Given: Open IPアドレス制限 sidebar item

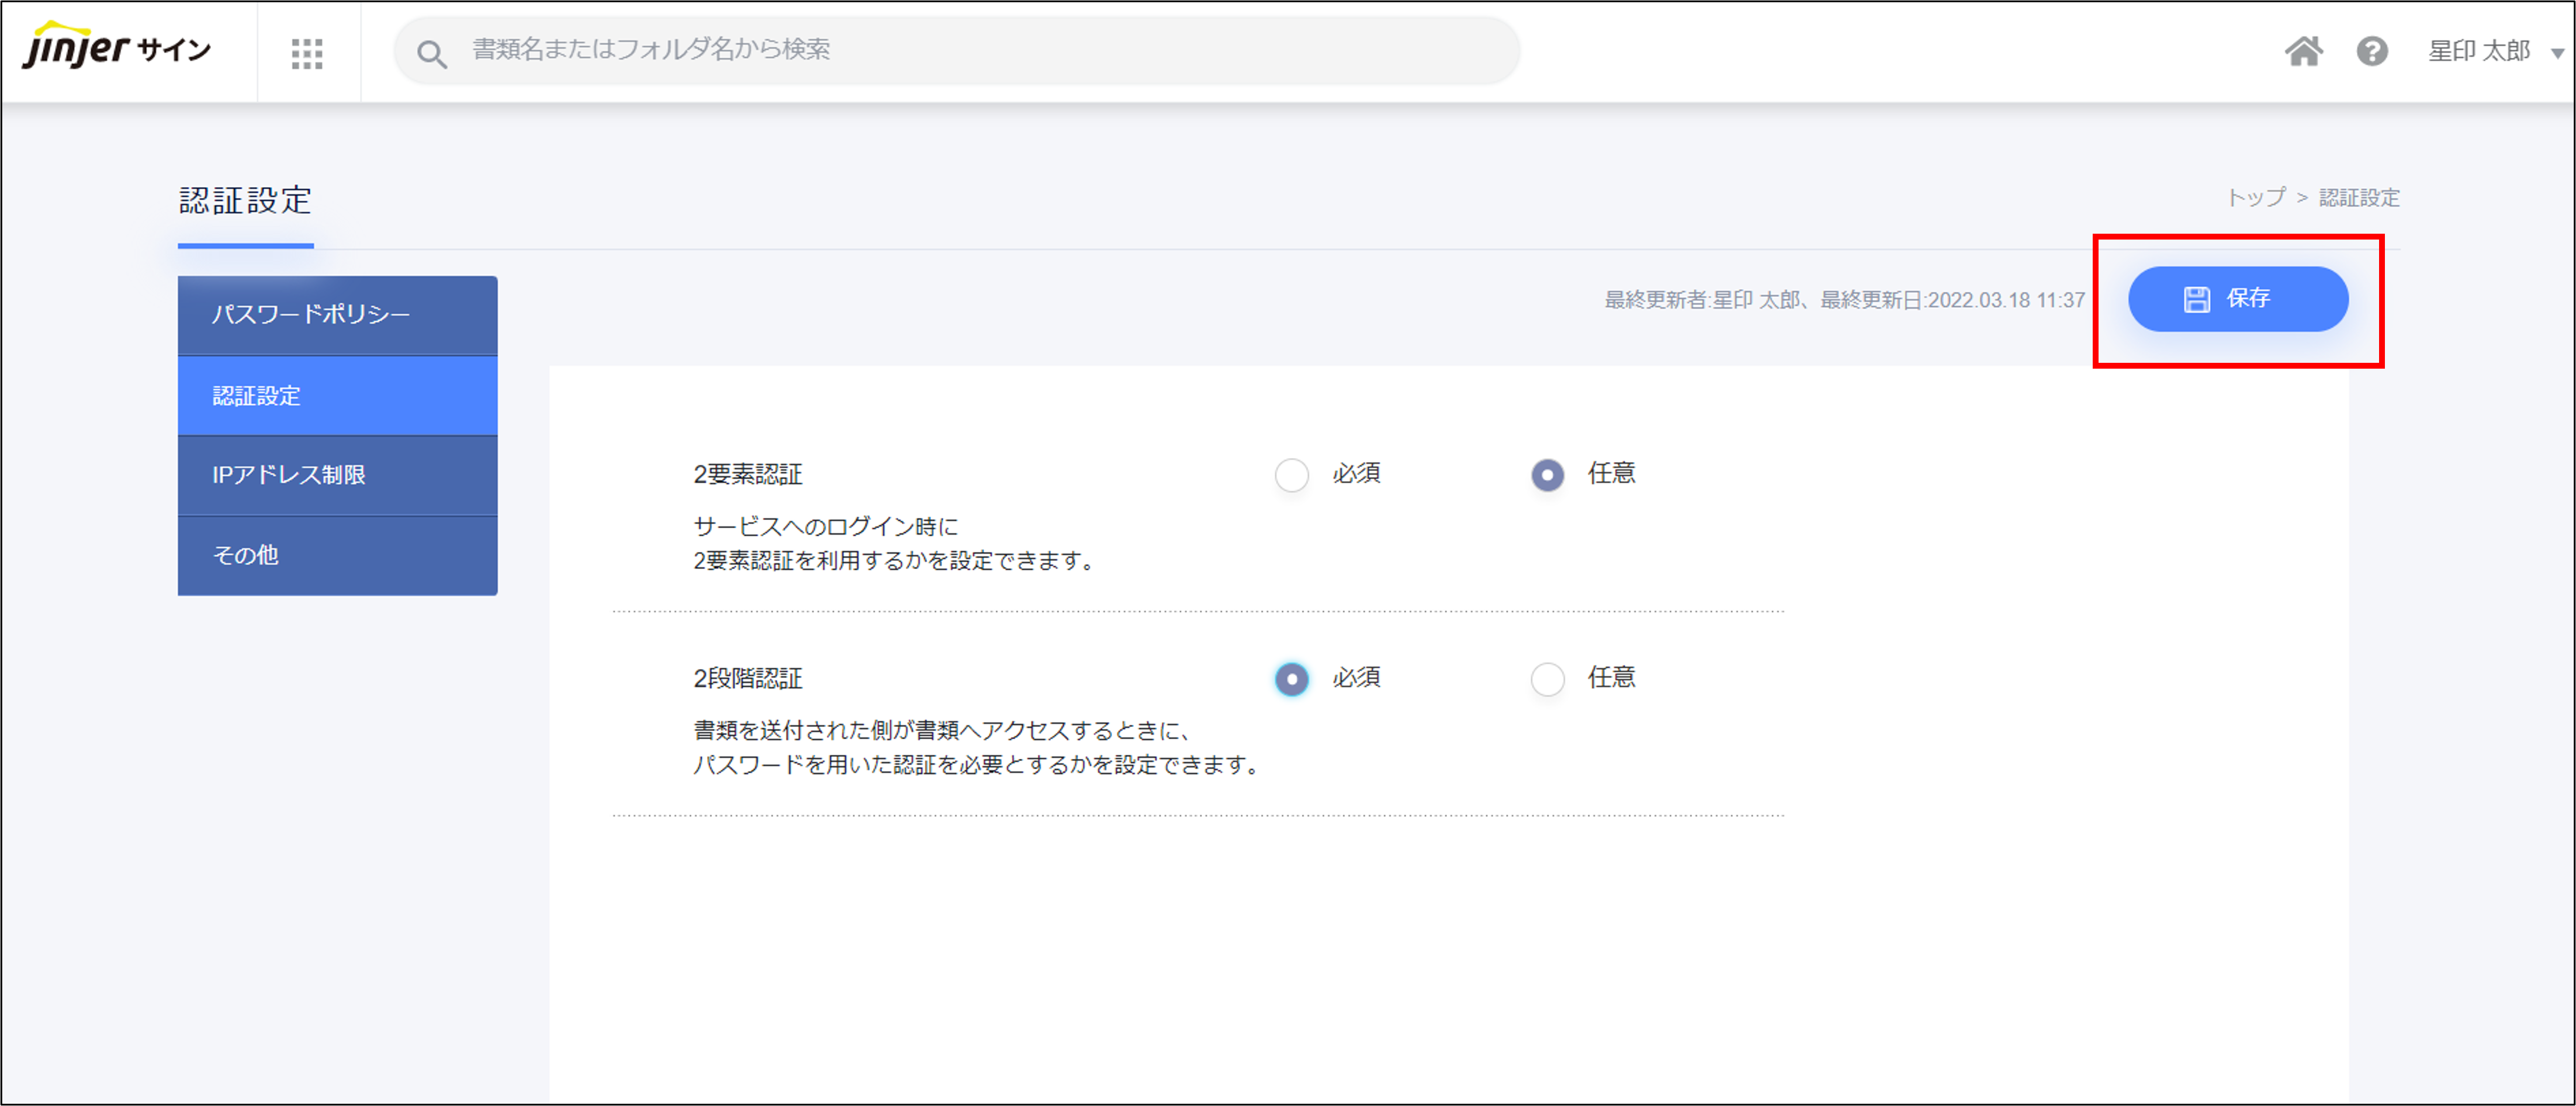Looking at the screenshot, I should coord(337,475).
